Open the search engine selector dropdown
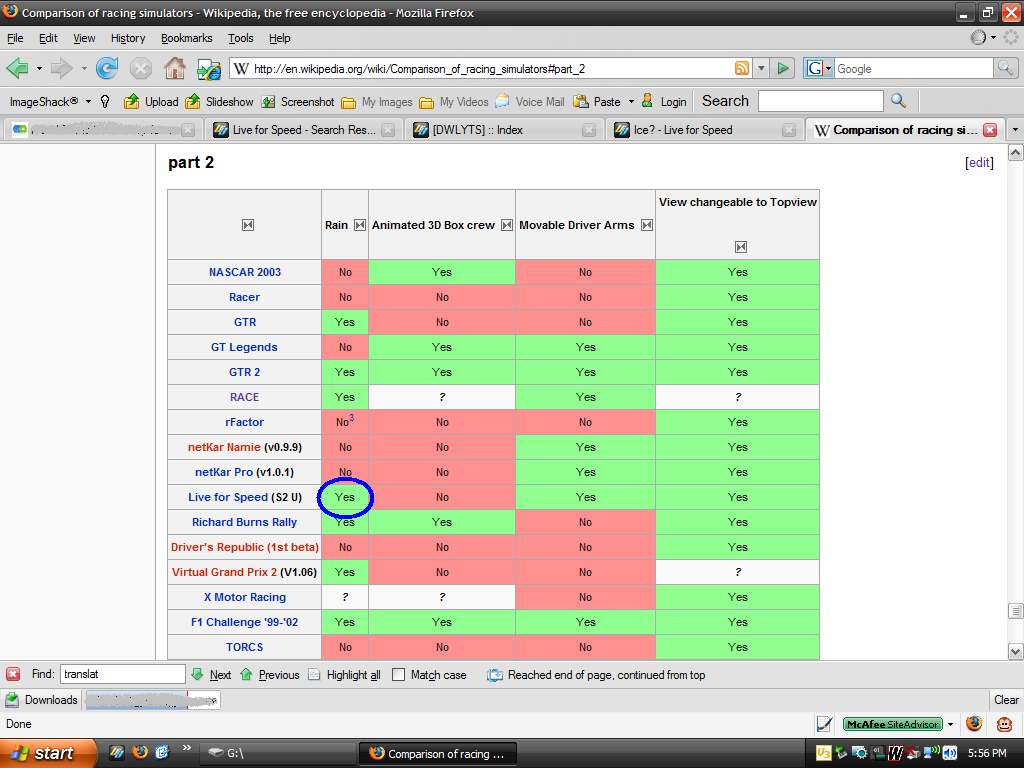The width and height of the screenshot is (1024, 768). tap(828, 68)
